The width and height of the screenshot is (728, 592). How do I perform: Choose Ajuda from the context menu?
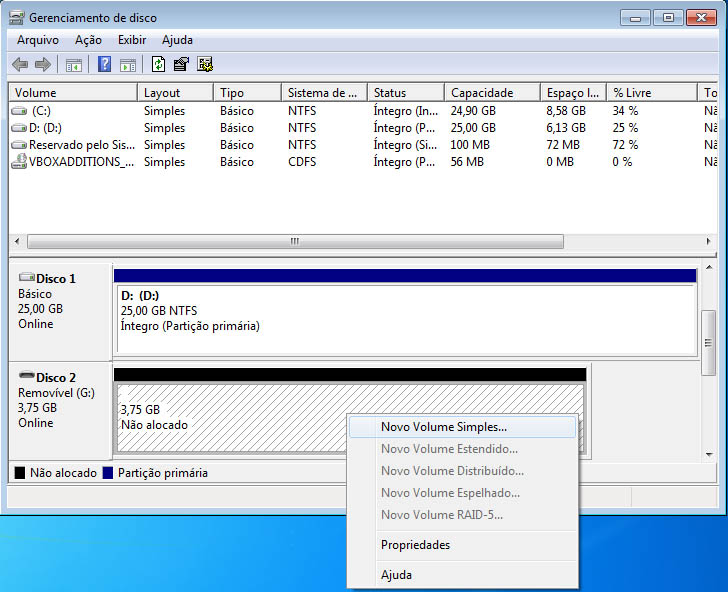(462, 575)
